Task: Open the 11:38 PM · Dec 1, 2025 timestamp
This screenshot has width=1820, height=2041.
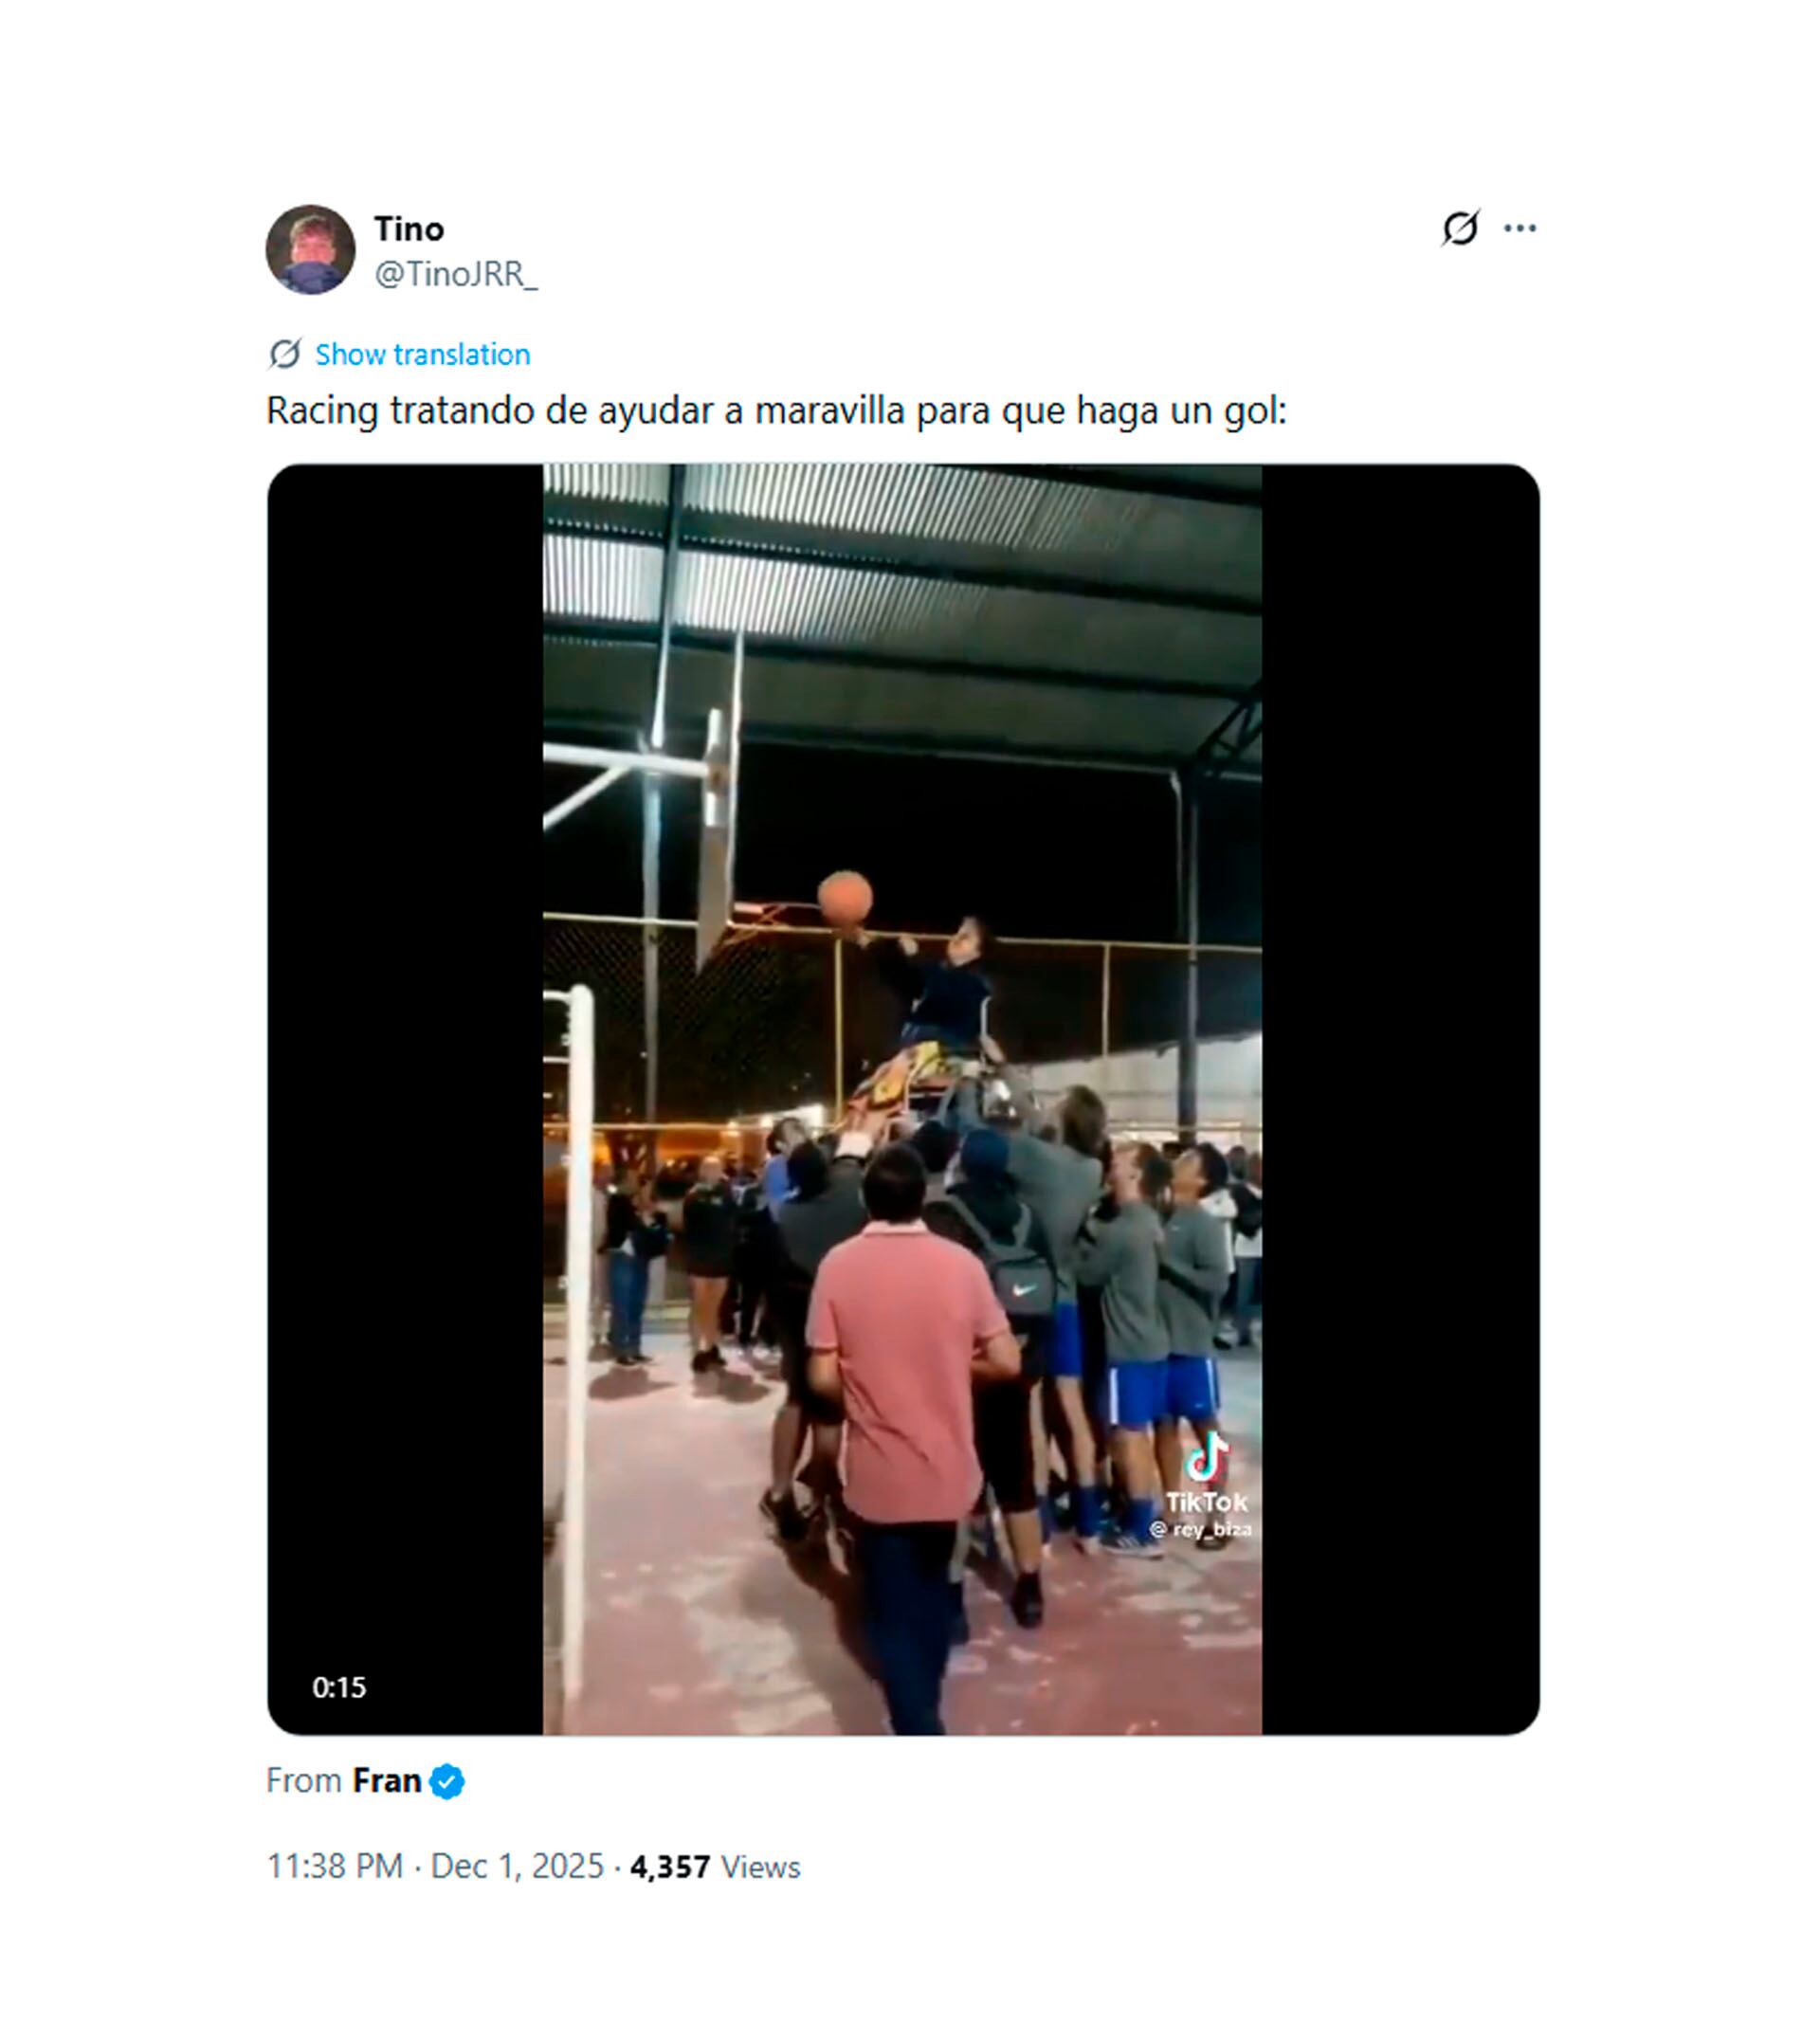Action: pyautogui.click(x=435, y=1867)
